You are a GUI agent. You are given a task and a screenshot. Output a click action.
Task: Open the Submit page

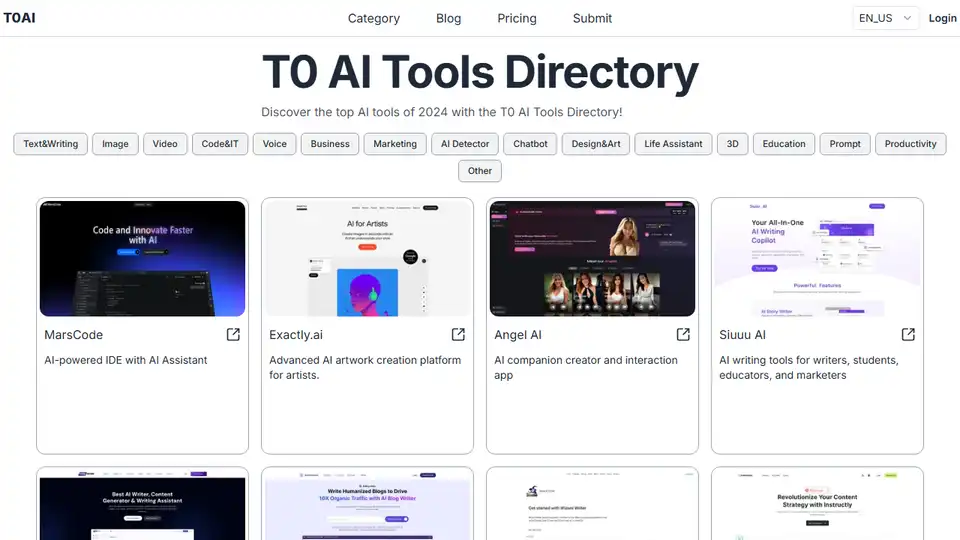tap(592, 18)
